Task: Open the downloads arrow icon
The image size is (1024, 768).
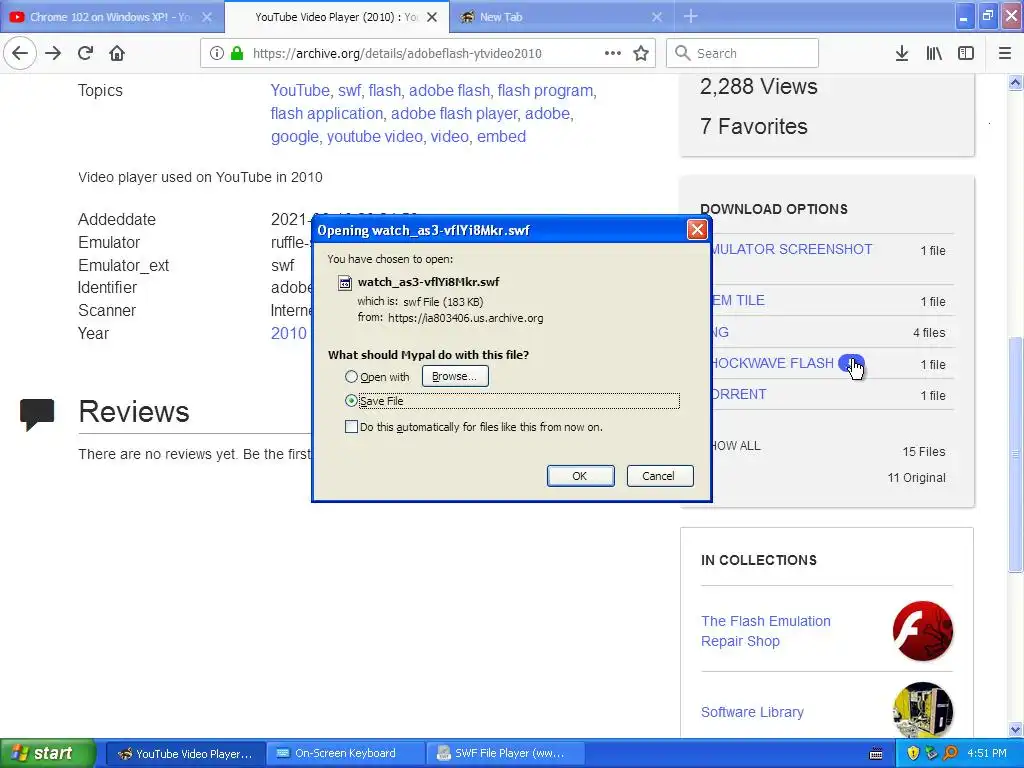Action: (902, 53)
